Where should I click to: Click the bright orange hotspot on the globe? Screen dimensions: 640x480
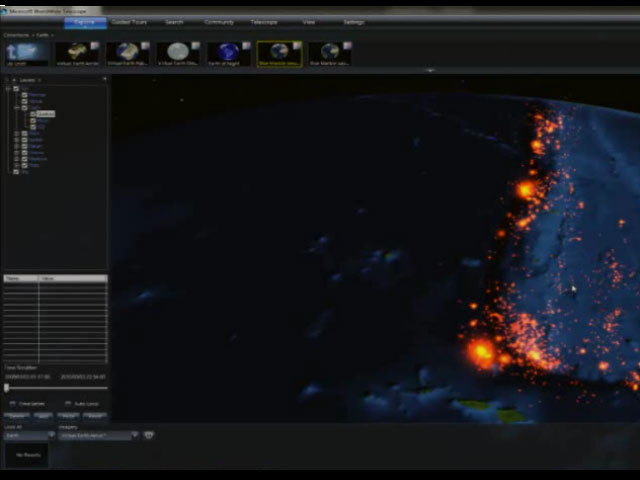click(482, 352)
